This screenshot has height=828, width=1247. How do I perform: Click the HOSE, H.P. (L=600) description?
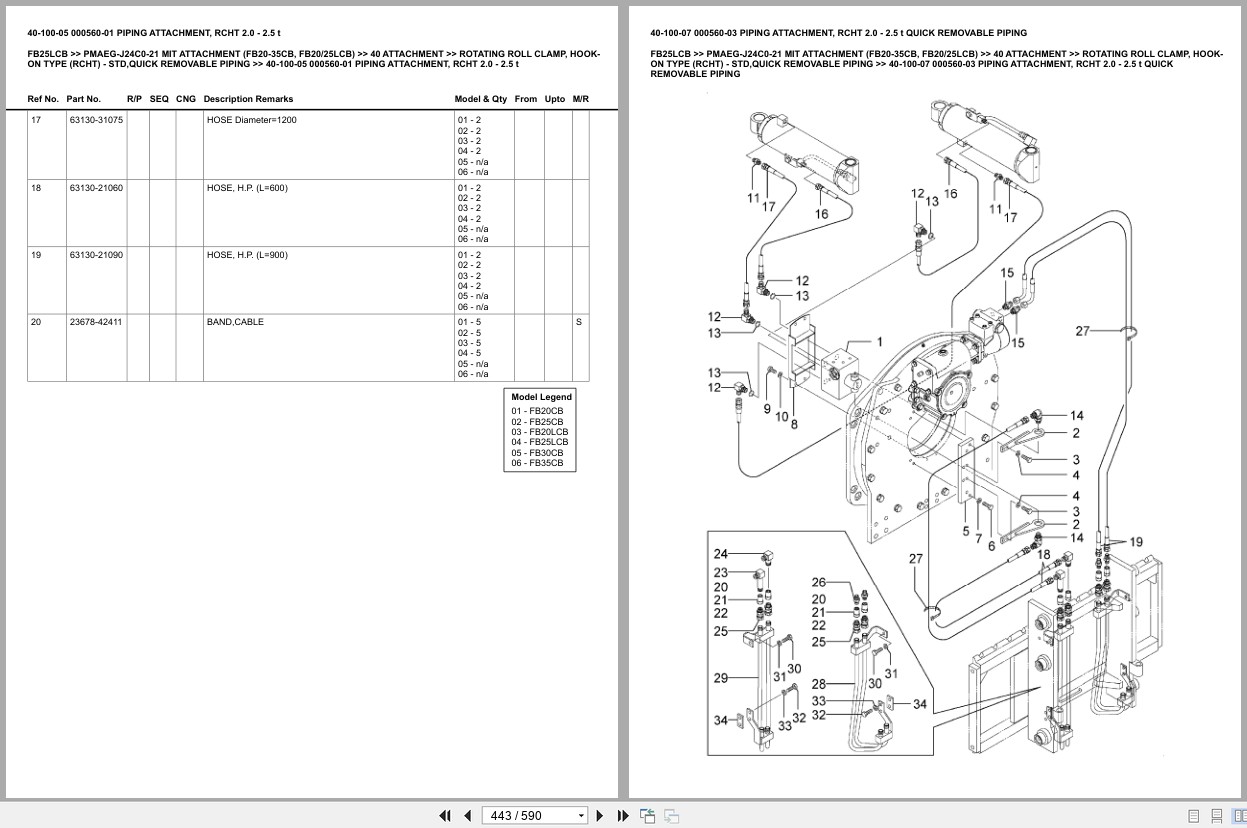click(247, 188)
